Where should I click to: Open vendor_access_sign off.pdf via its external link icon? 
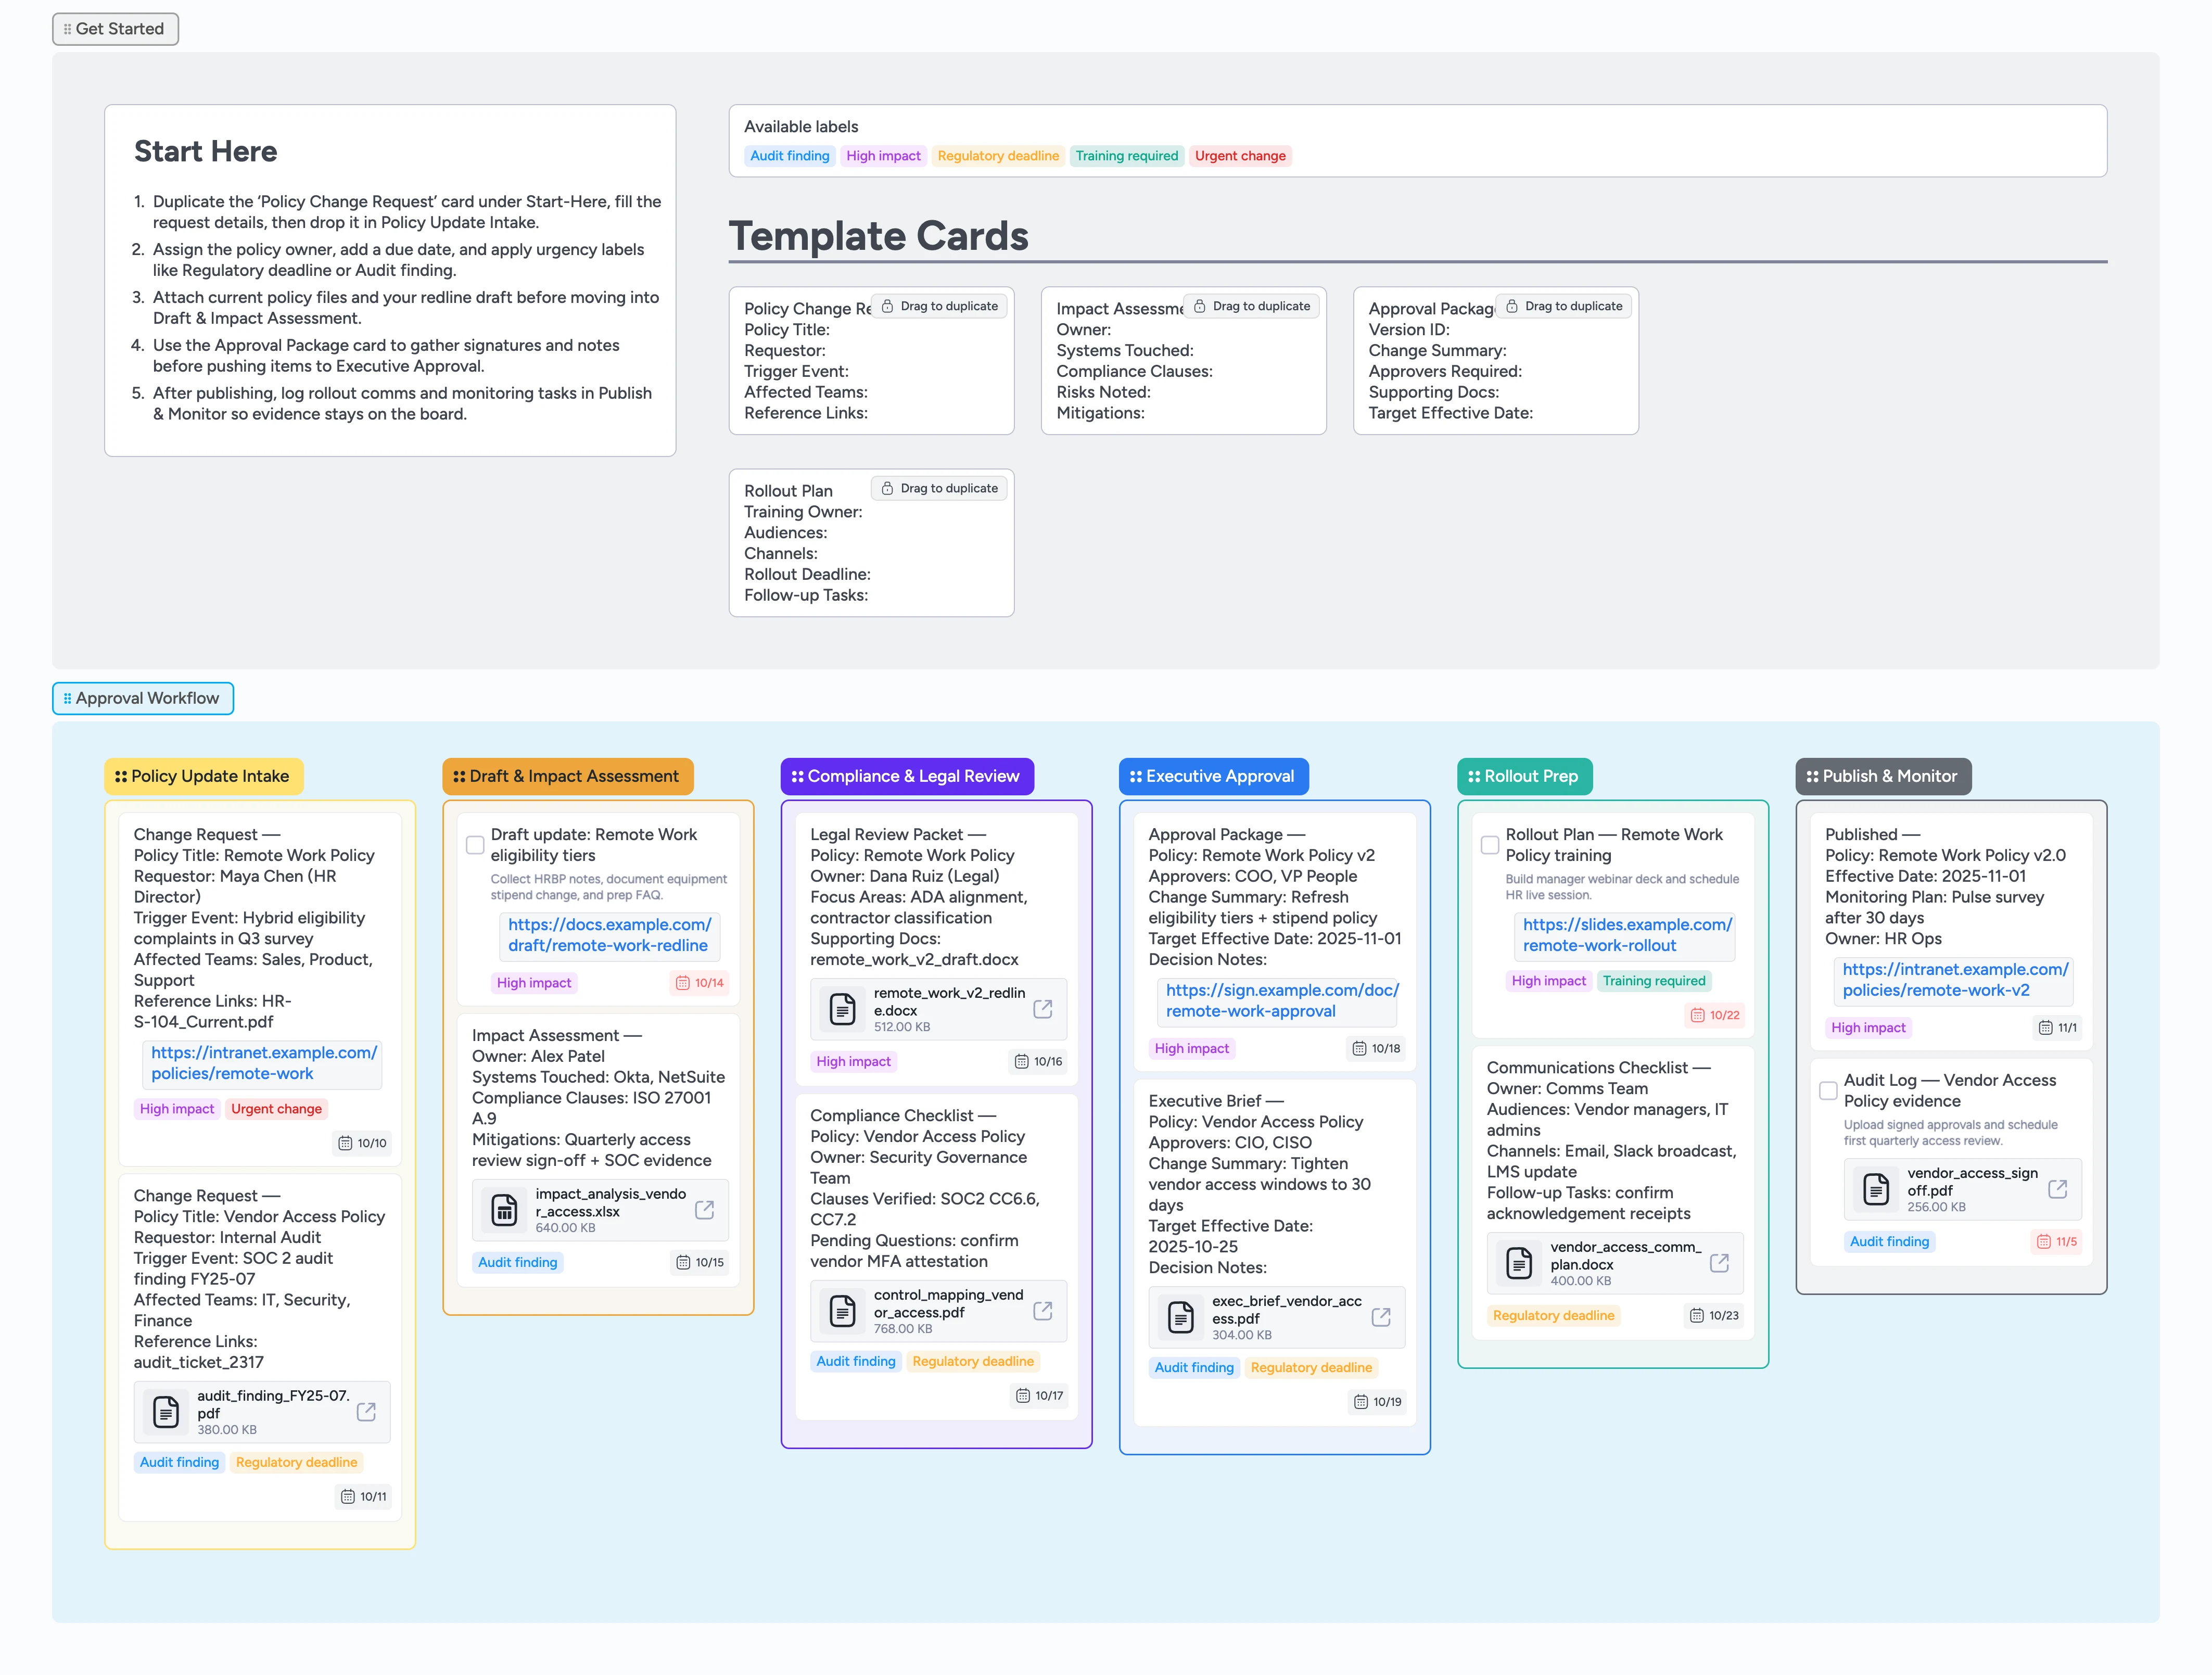click(2059, 1189)
